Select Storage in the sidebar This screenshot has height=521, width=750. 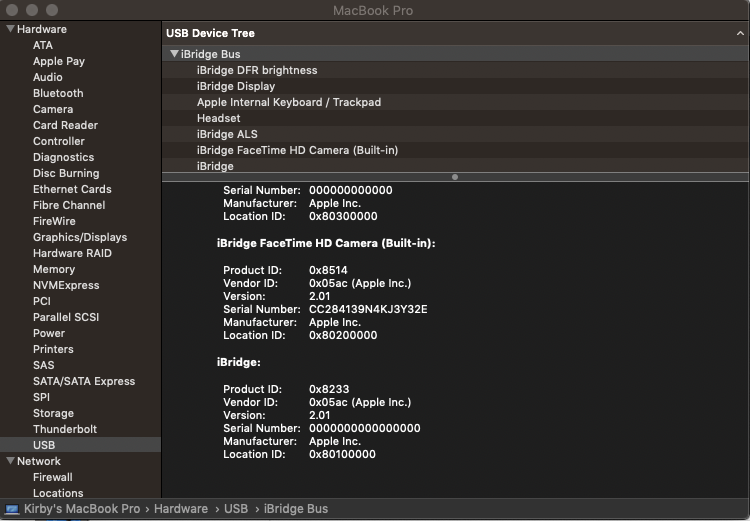53,413
